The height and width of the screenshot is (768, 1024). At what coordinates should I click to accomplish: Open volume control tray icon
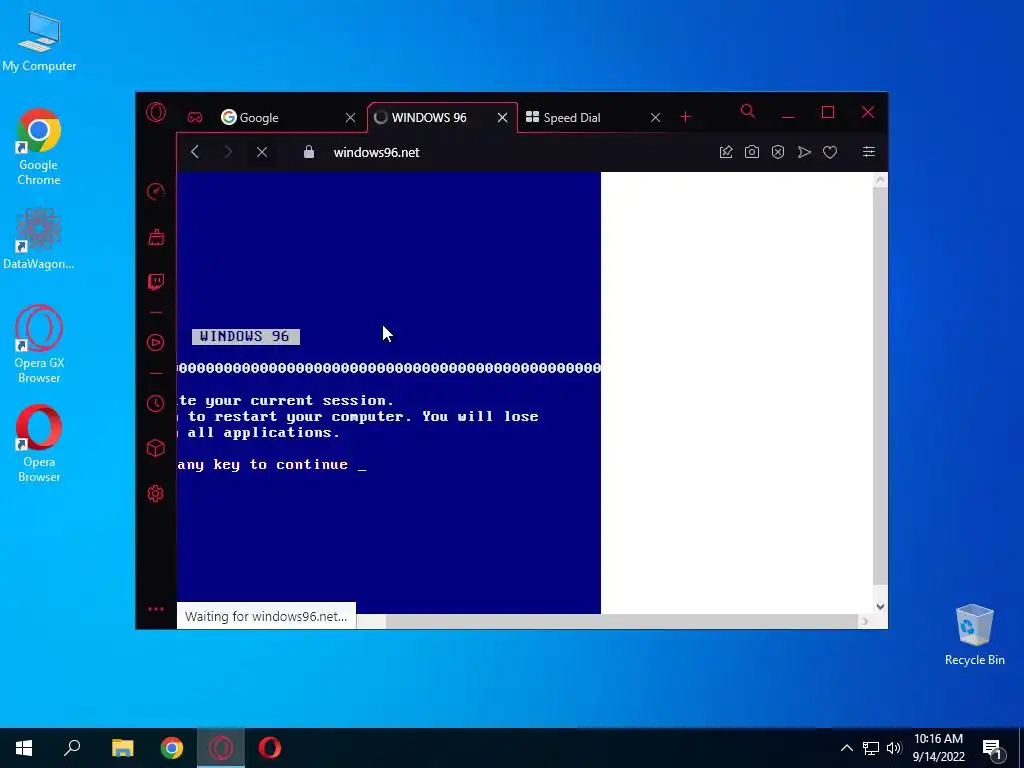pos(894,748)
